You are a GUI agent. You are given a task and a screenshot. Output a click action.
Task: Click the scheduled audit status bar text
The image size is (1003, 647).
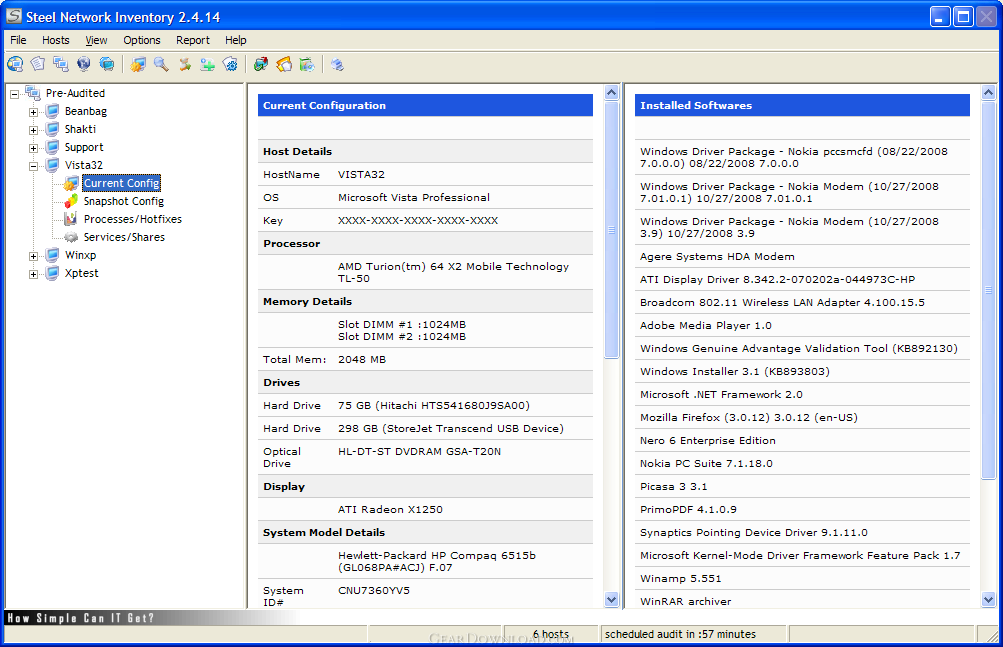pyautogui.click(x=680, y=634)
